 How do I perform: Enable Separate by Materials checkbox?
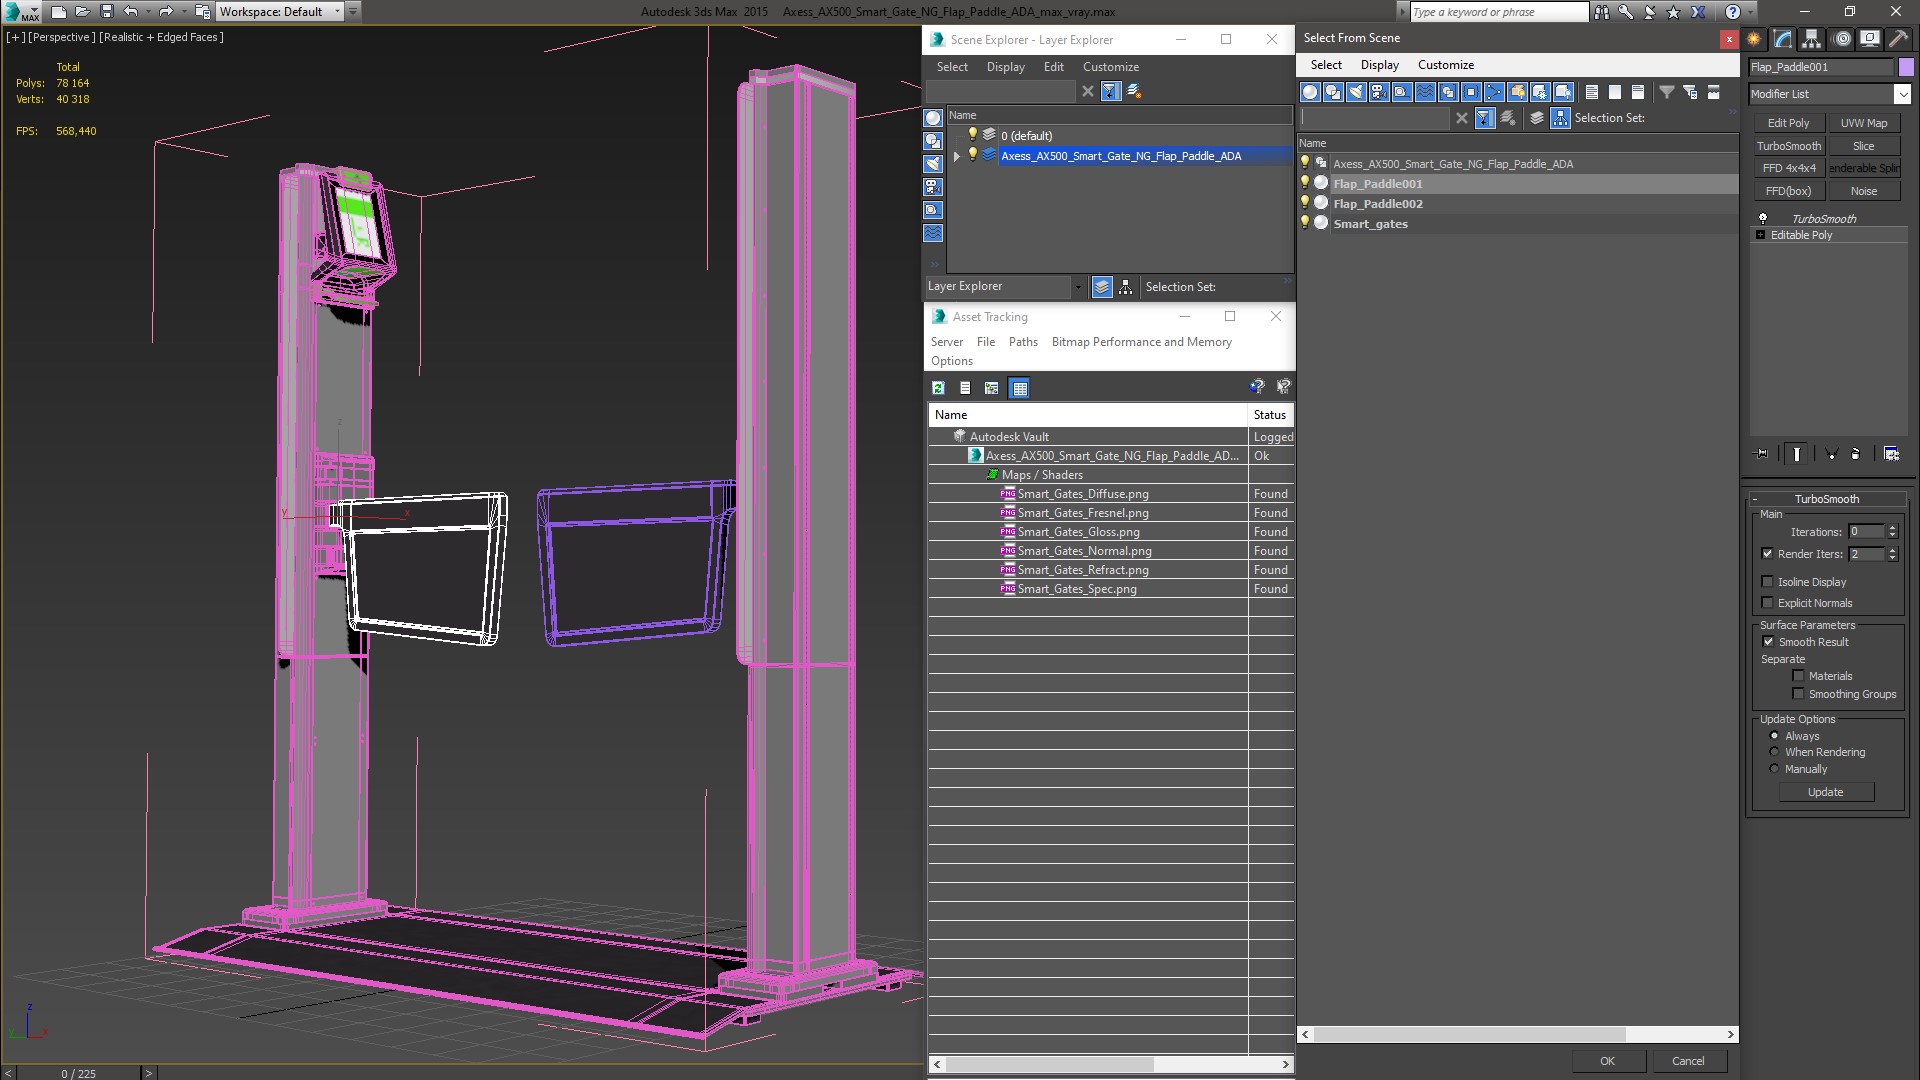pyautogui.click(x=1798, y=676)
